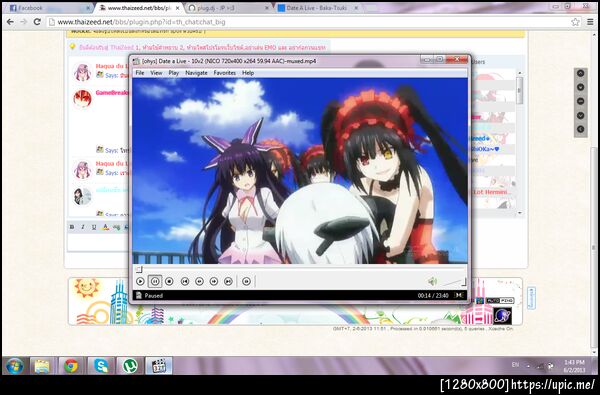600x395 pixels.
Task: Click the globe icon on the page banner
Action: coord(502,315)
